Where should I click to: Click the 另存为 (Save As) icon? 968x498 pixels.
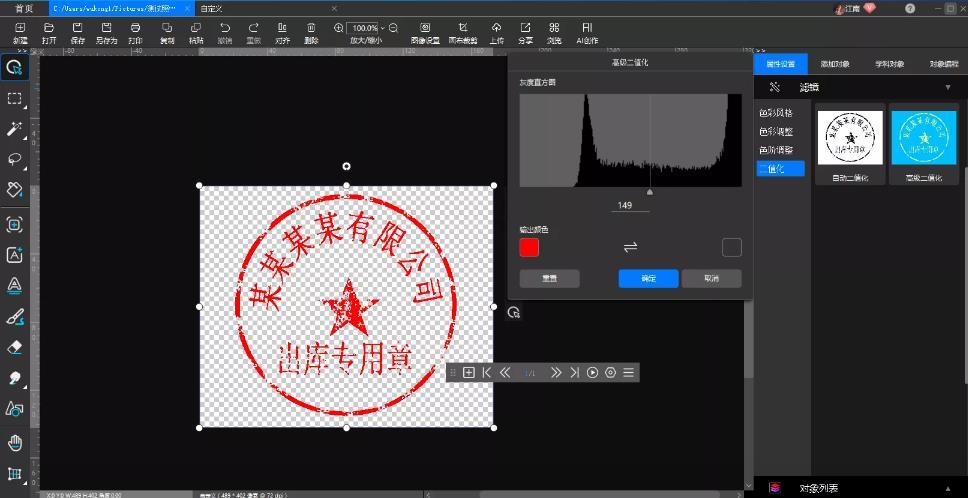106,28
